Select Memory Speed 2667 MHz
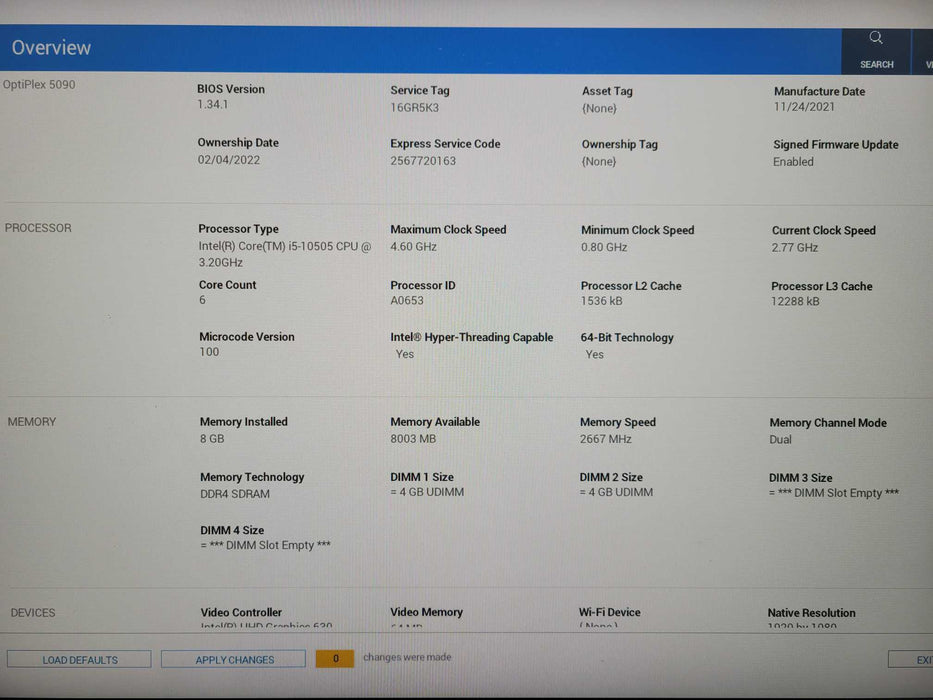Viewport: 933px width, 700px height. tap(606, 439)
